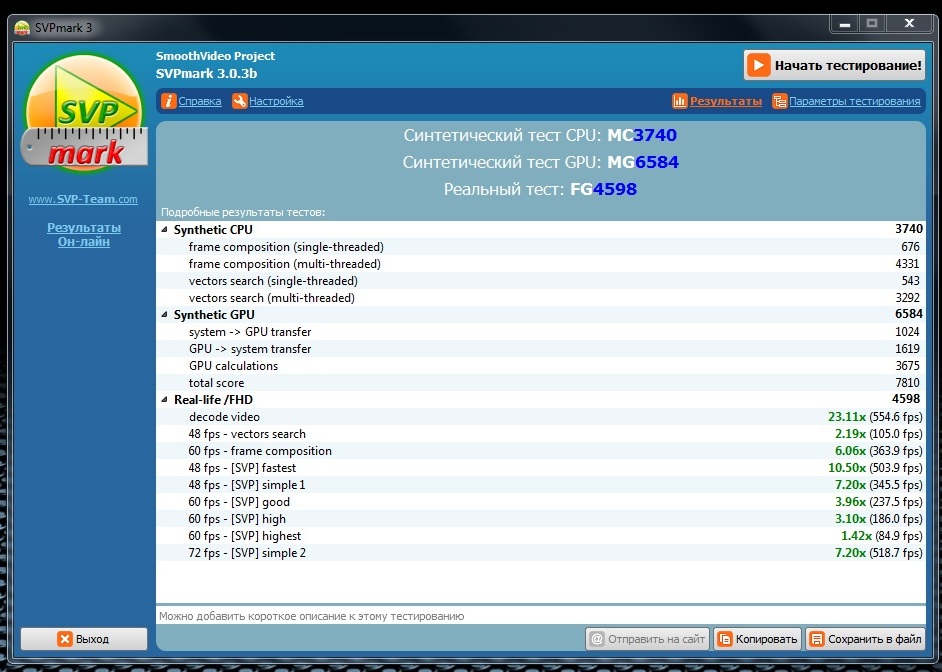The image size is (942, 672).
Task: Select 60 fps - [SVP] good row
Action: 541,501
